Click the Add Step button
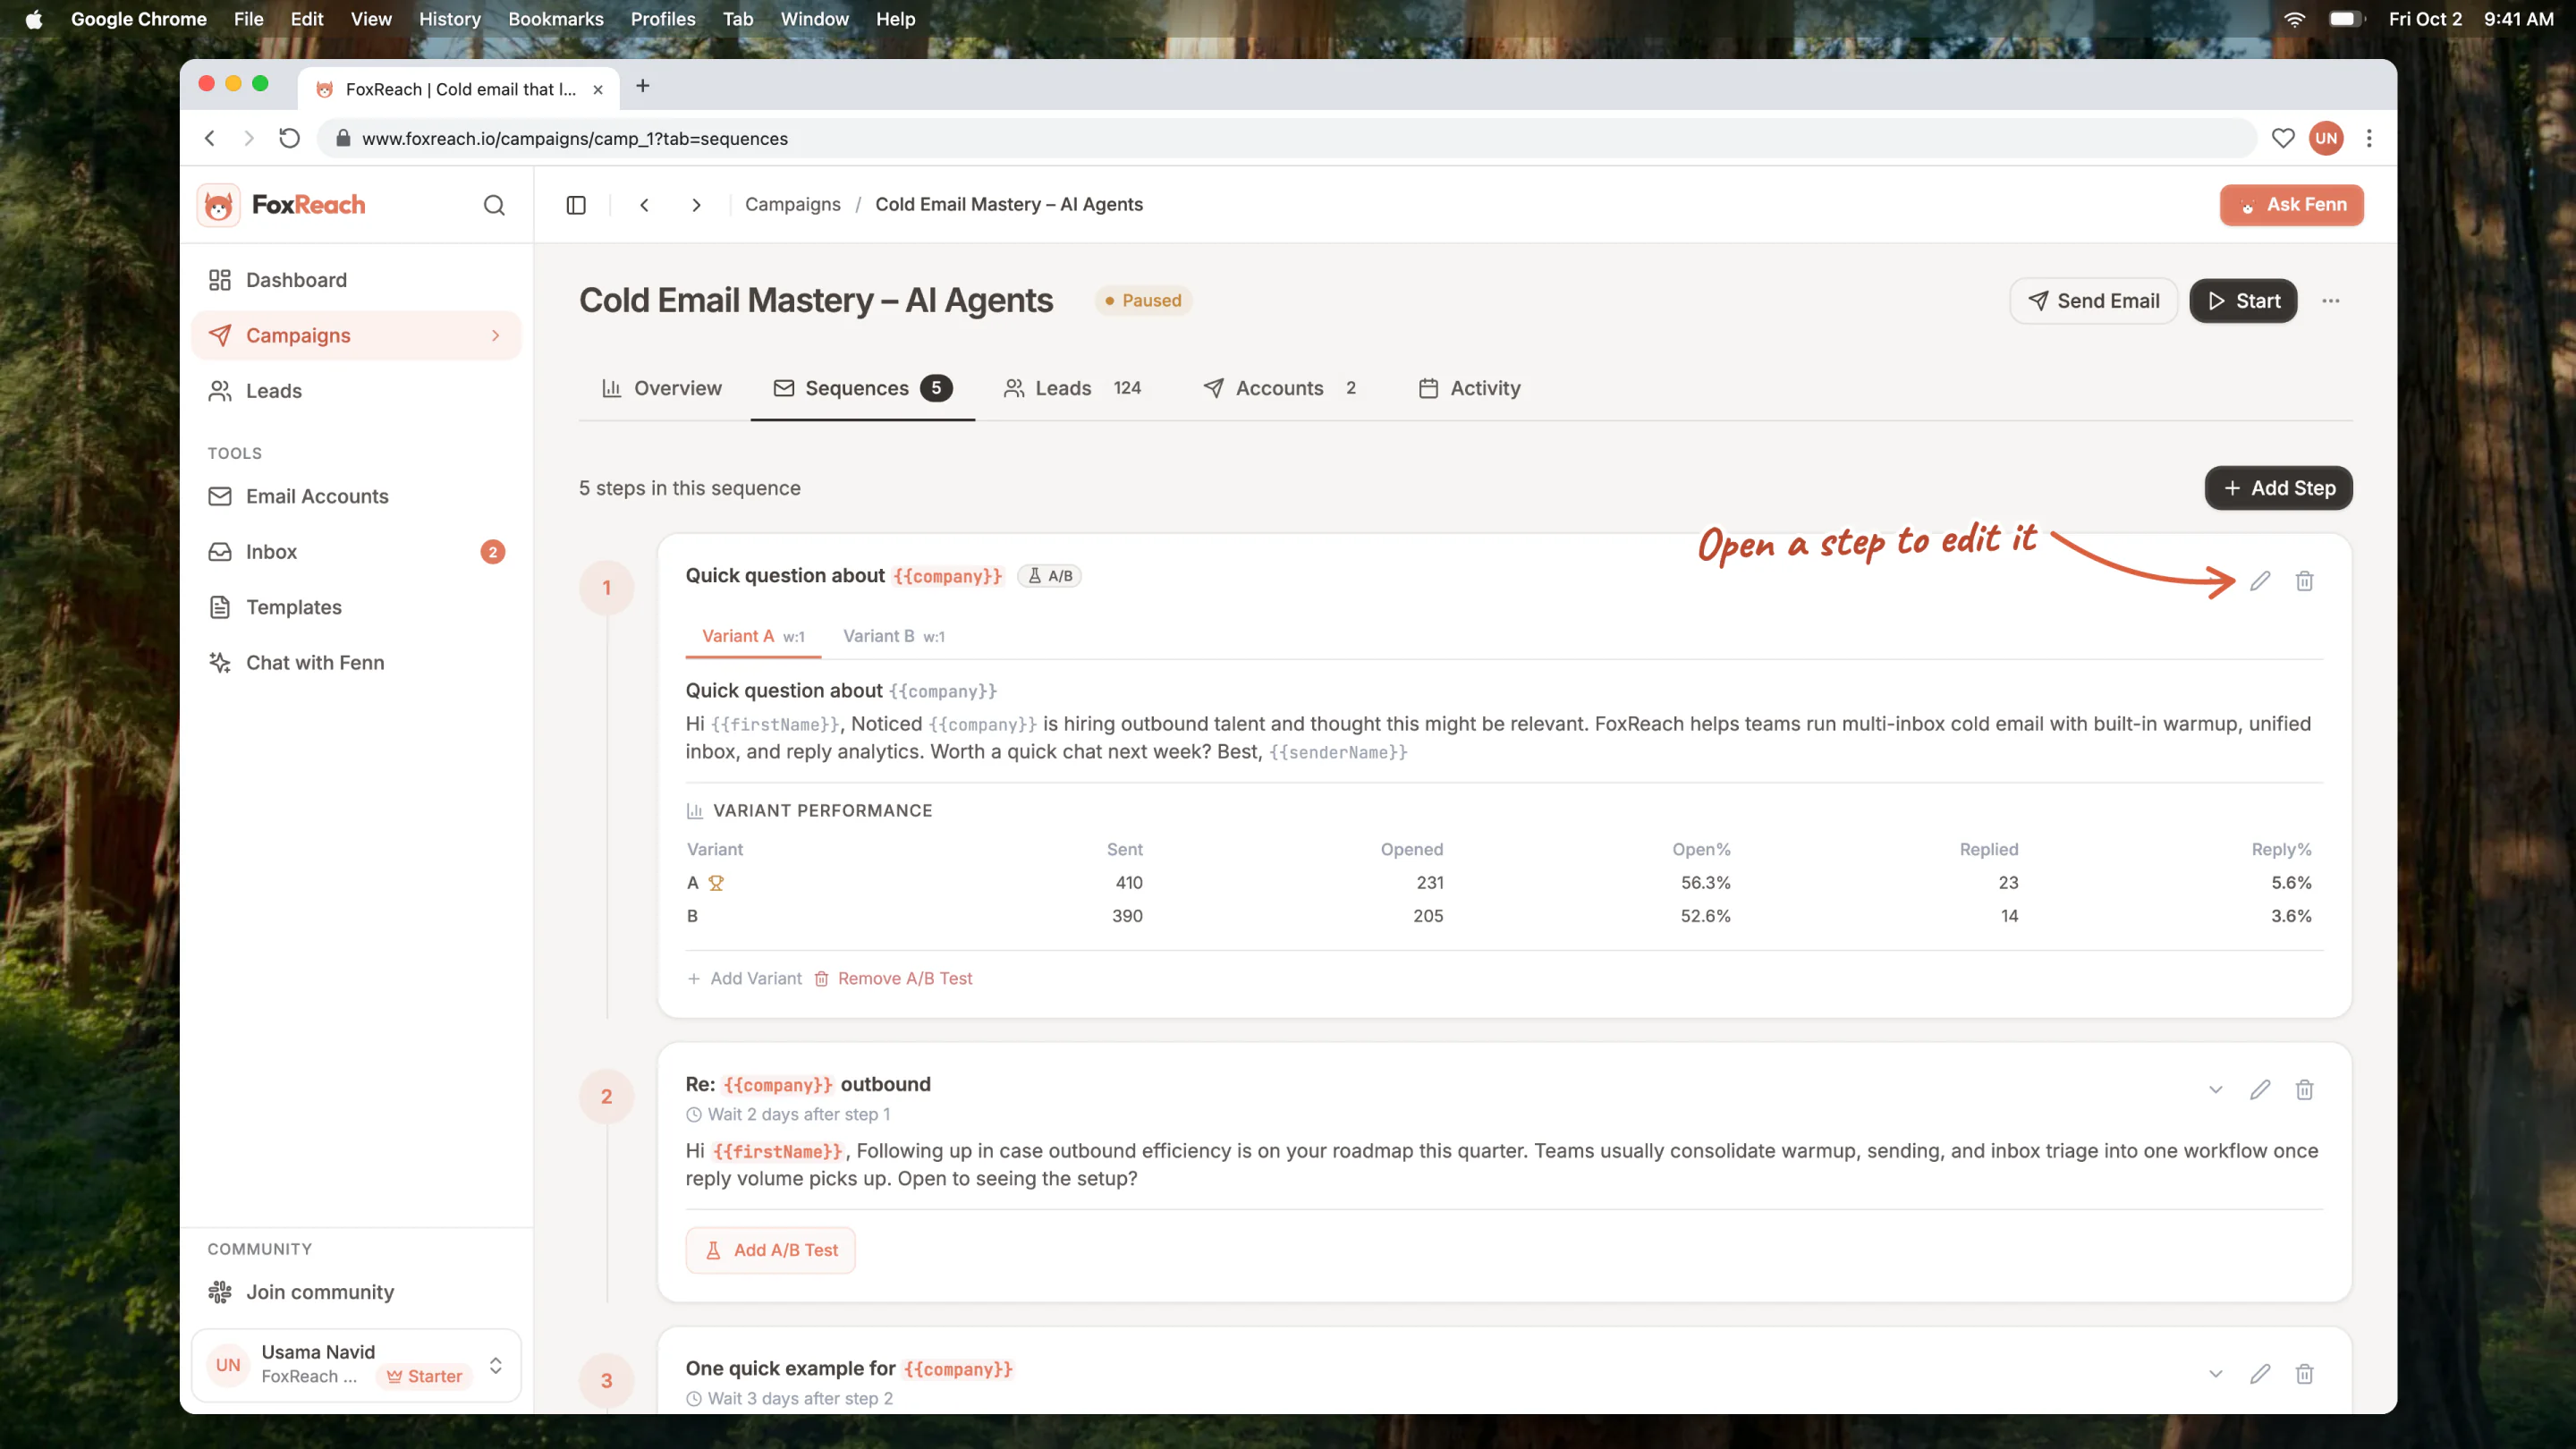2576x1449 pixels. coord(2278,488)
